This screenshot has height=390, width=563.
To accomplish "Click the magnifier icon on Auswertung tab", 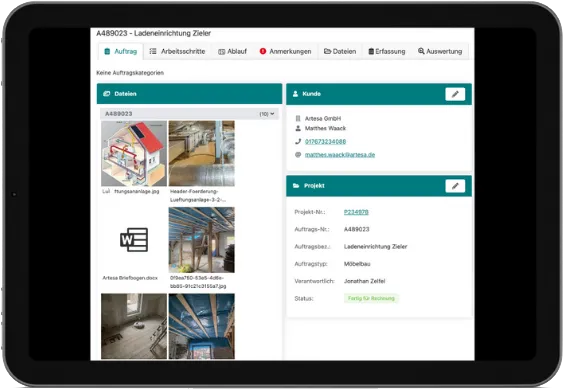I will point(421,51).
